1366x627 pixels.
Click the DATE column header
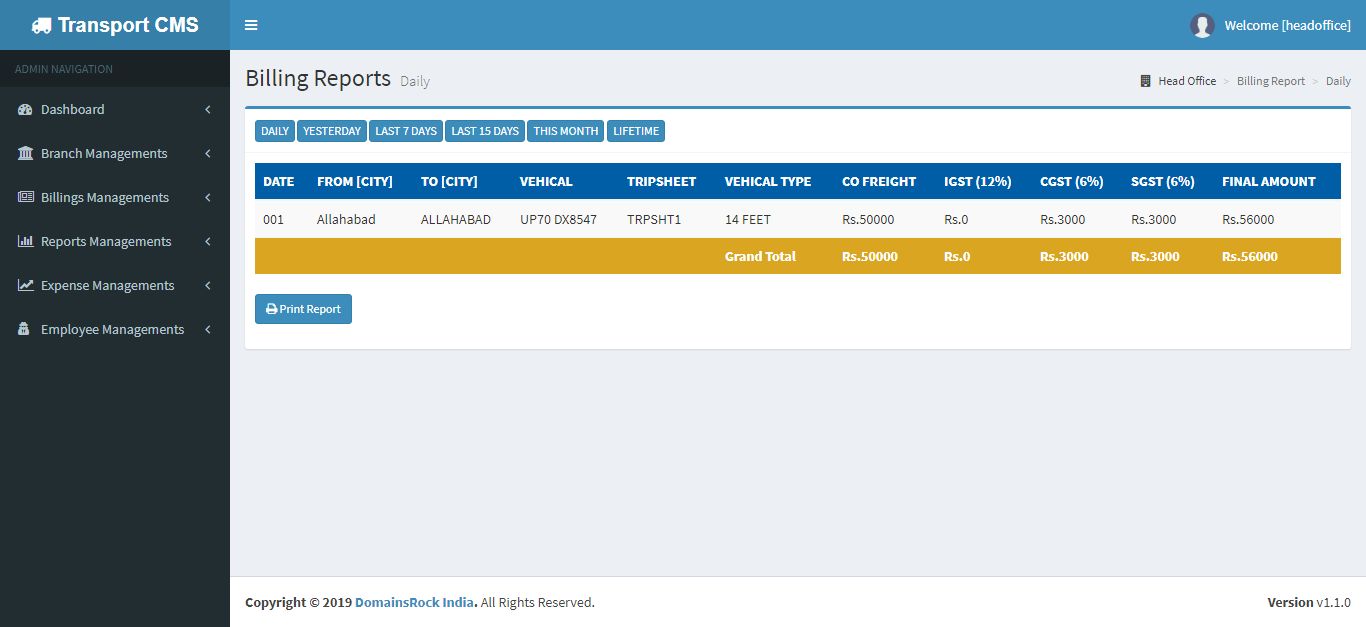(278, 181)
